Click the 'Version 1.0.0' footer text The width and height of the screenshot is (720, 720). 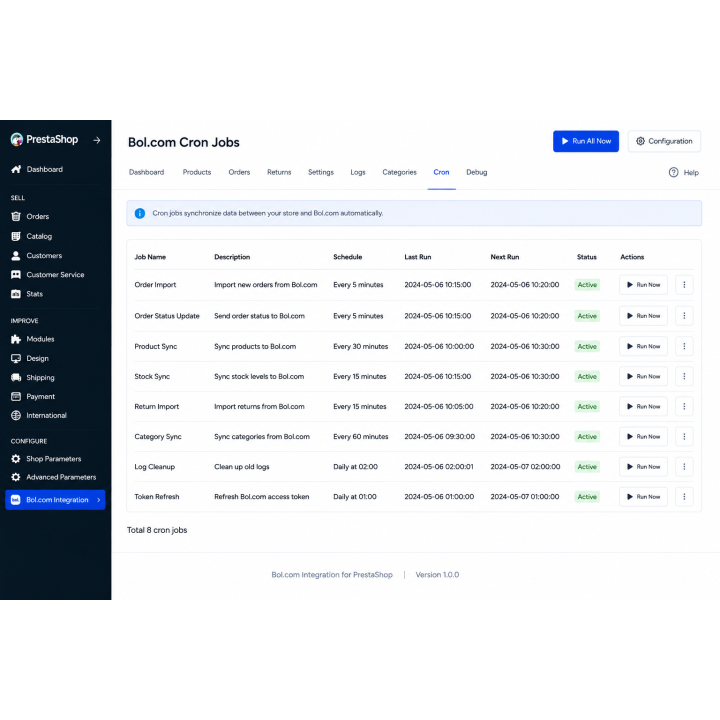[x=437, y=575]
